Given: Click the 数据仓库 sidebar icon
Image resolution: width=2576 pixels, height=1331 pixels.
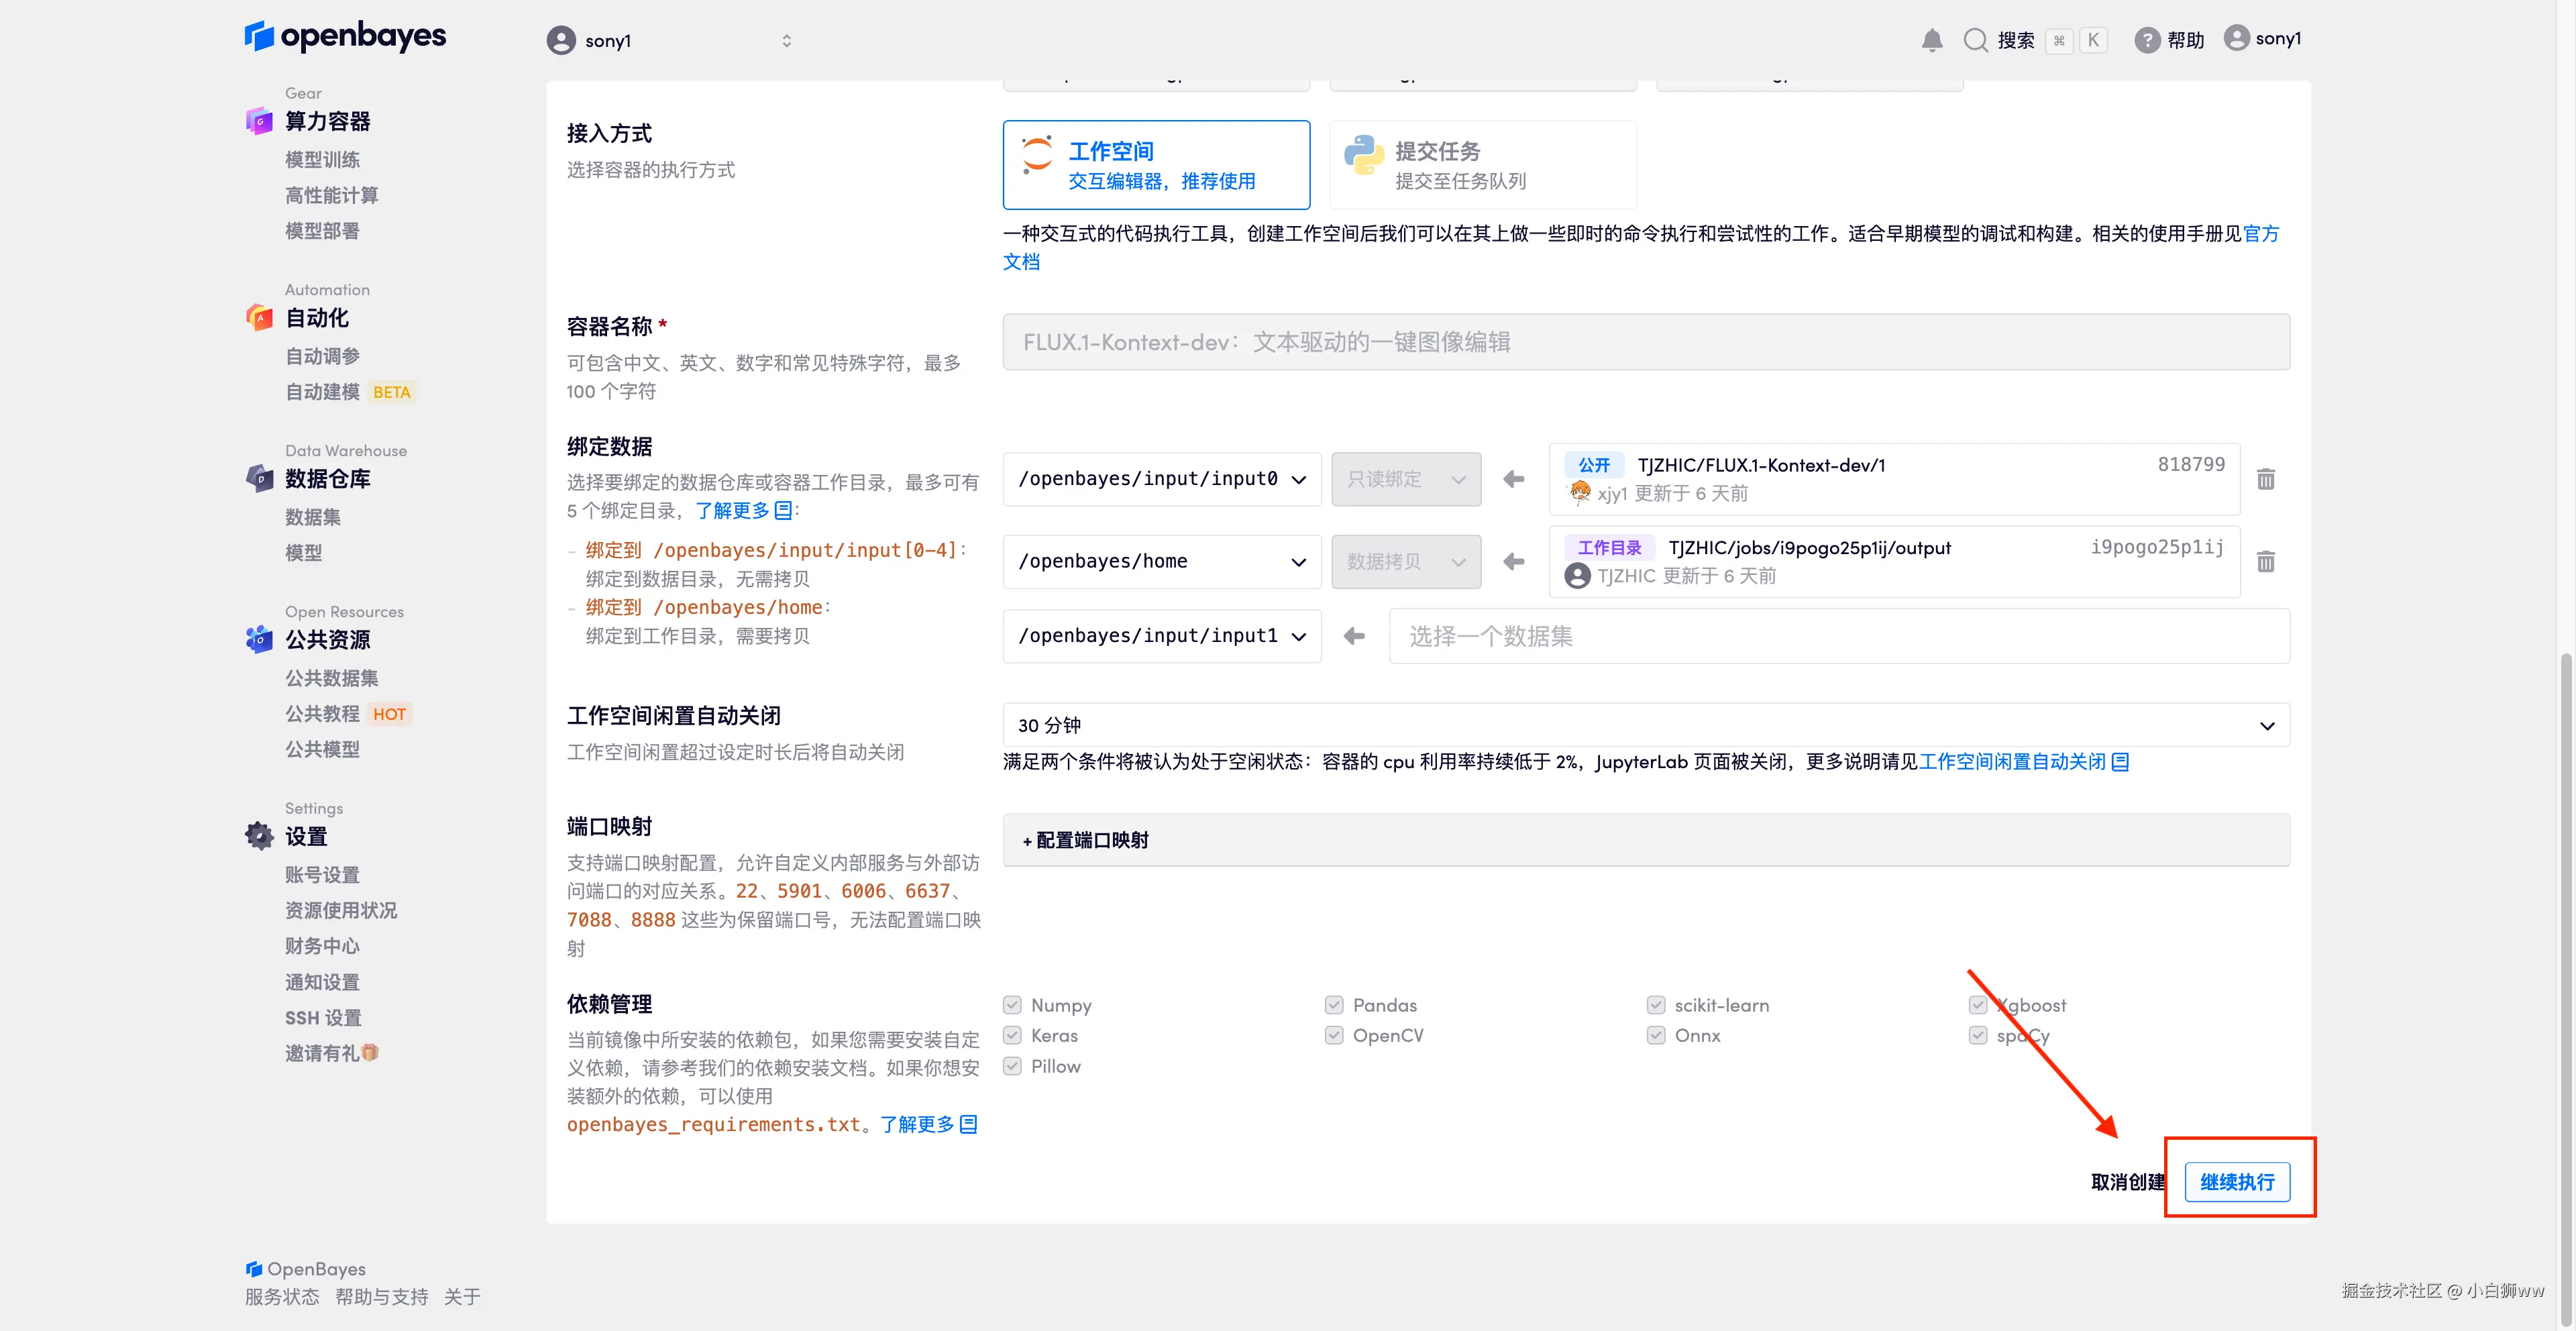Looking at the screenshot, I should [x=259, y=478].
